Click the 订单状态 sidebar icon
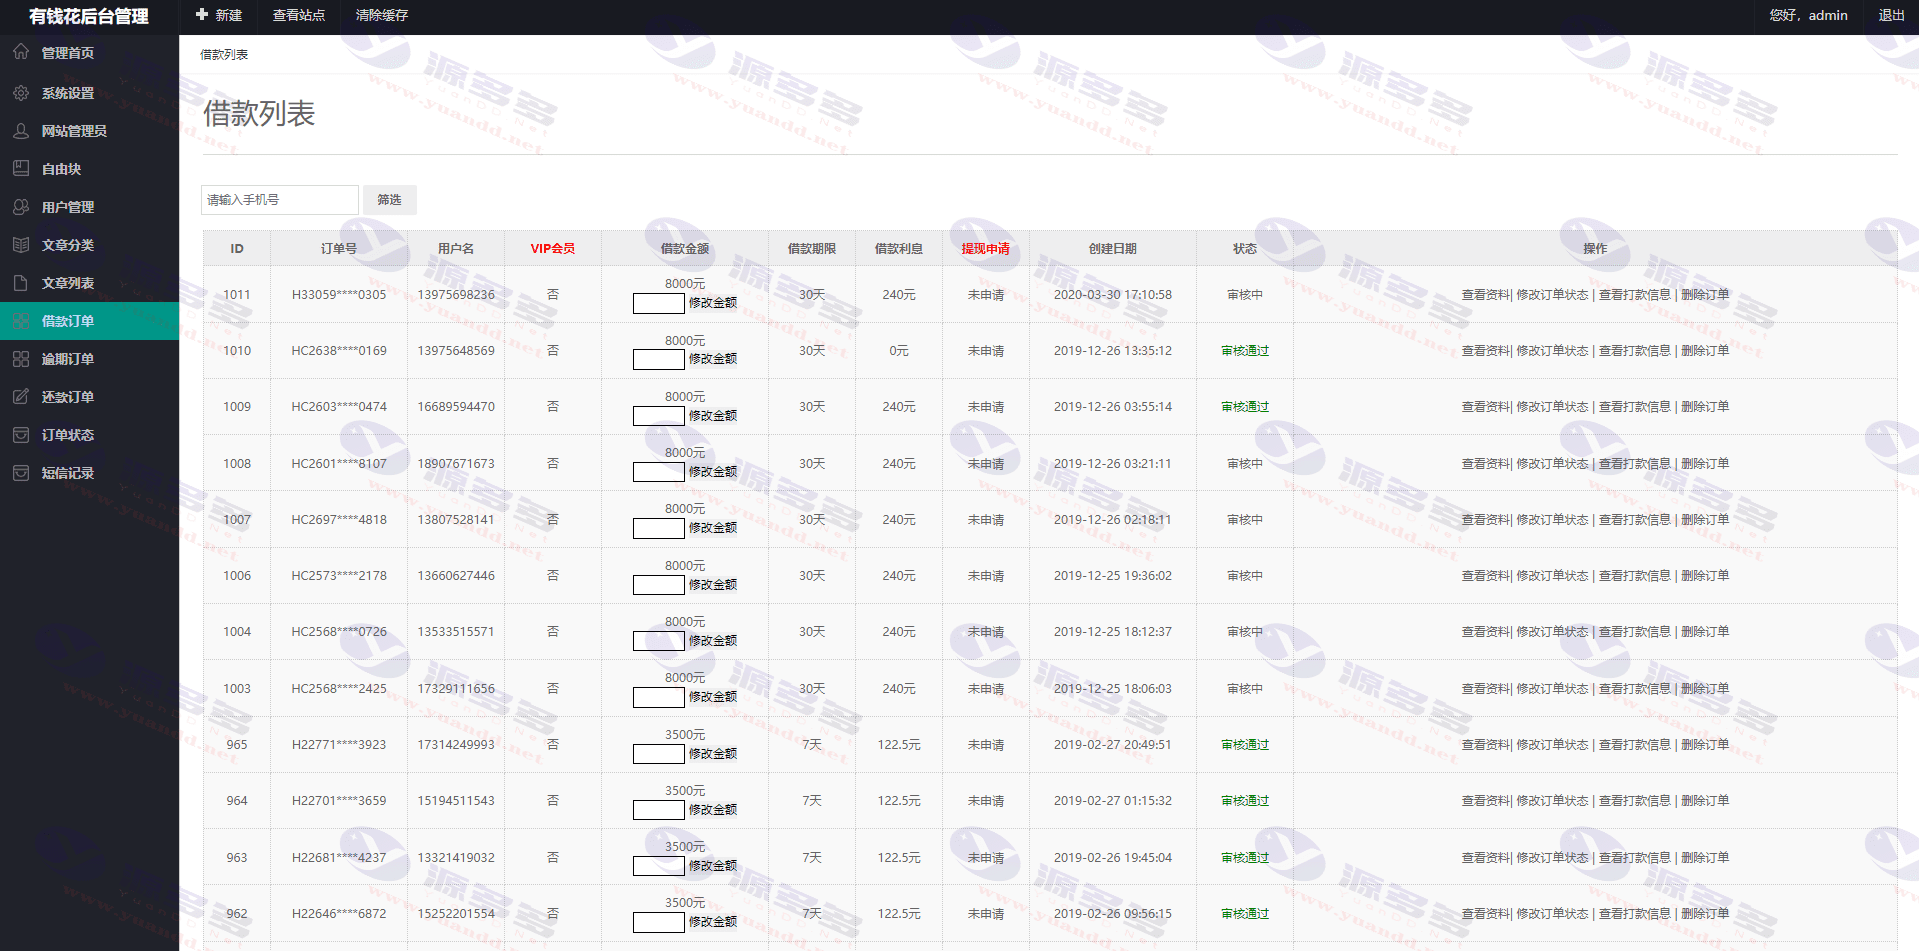1919x951 pixels. pos(21,435)
